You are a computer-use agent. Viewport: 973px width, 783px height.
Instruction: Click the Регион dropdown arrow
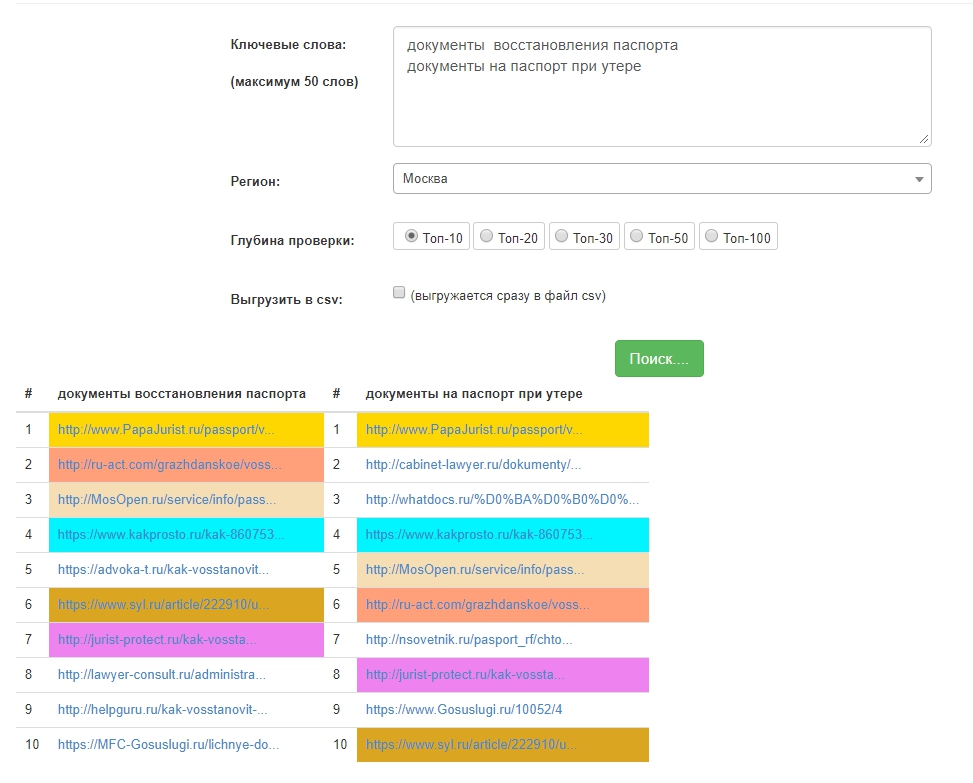[918, 179]
